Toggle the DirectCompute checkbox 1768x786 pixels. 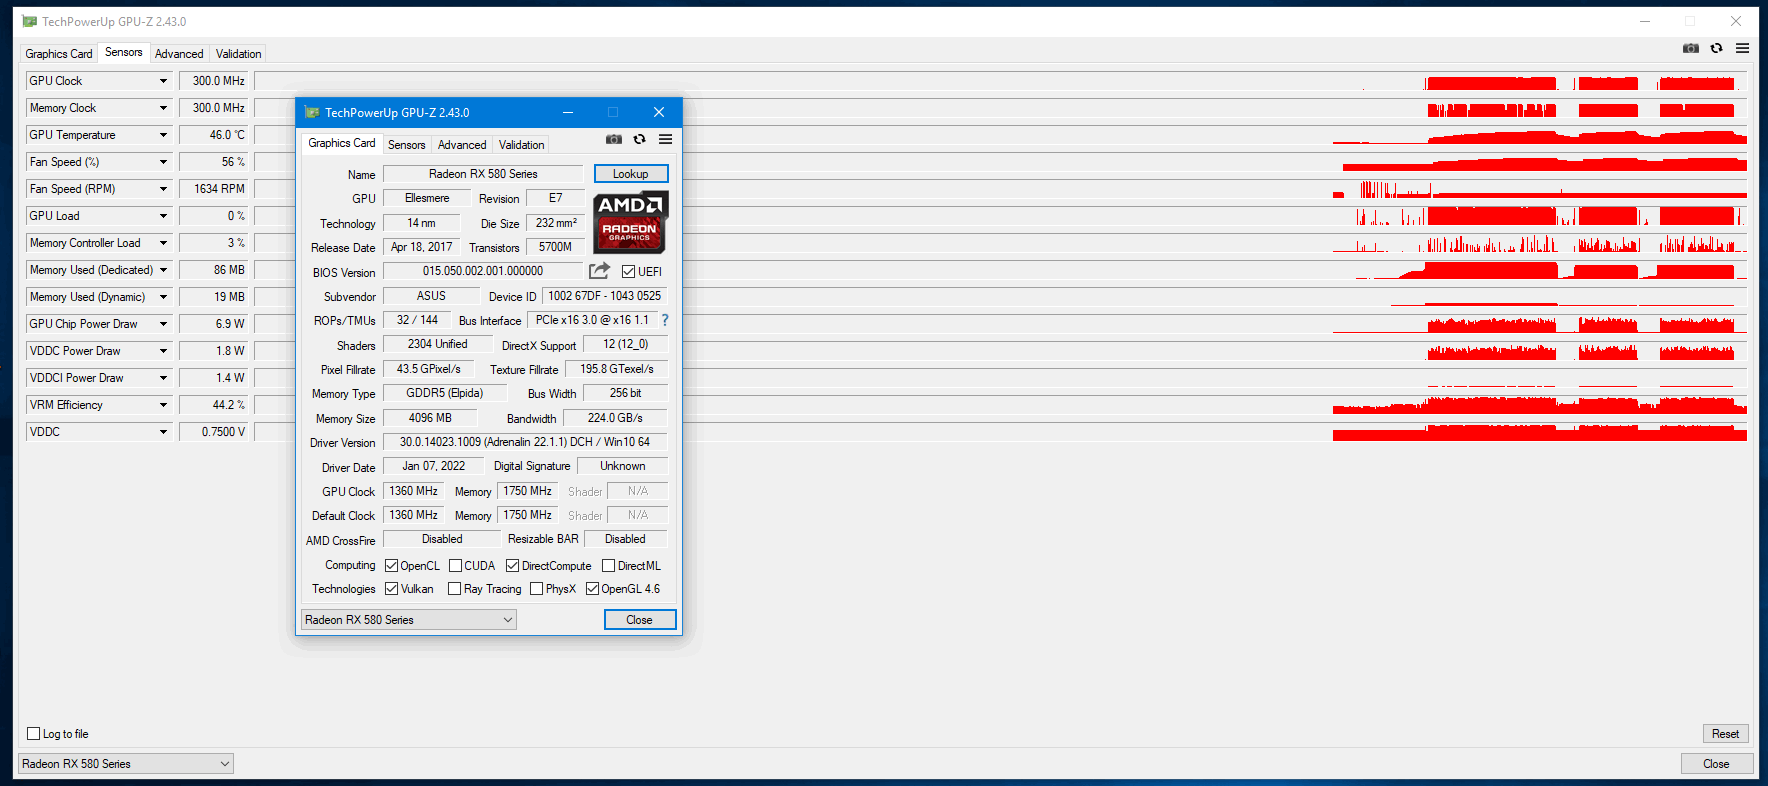pos(513,566)
